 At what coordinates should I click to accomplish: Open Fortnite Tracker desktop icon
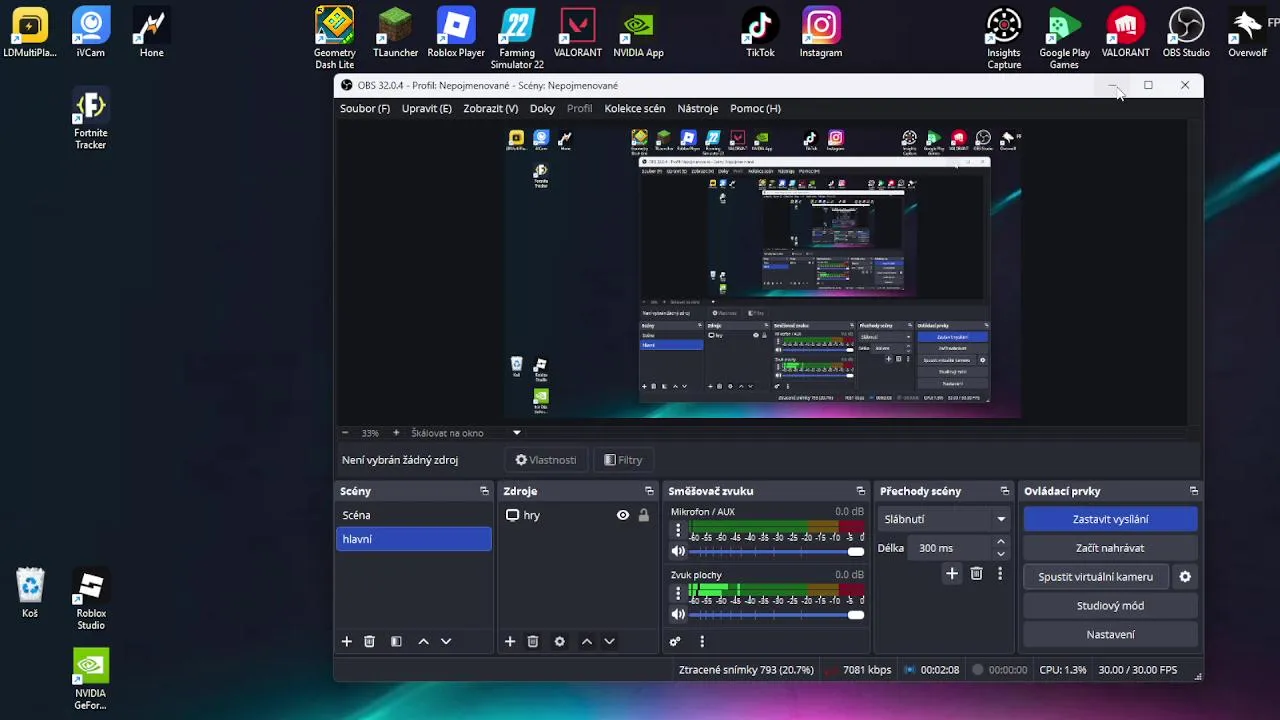[x=91, y=119]
